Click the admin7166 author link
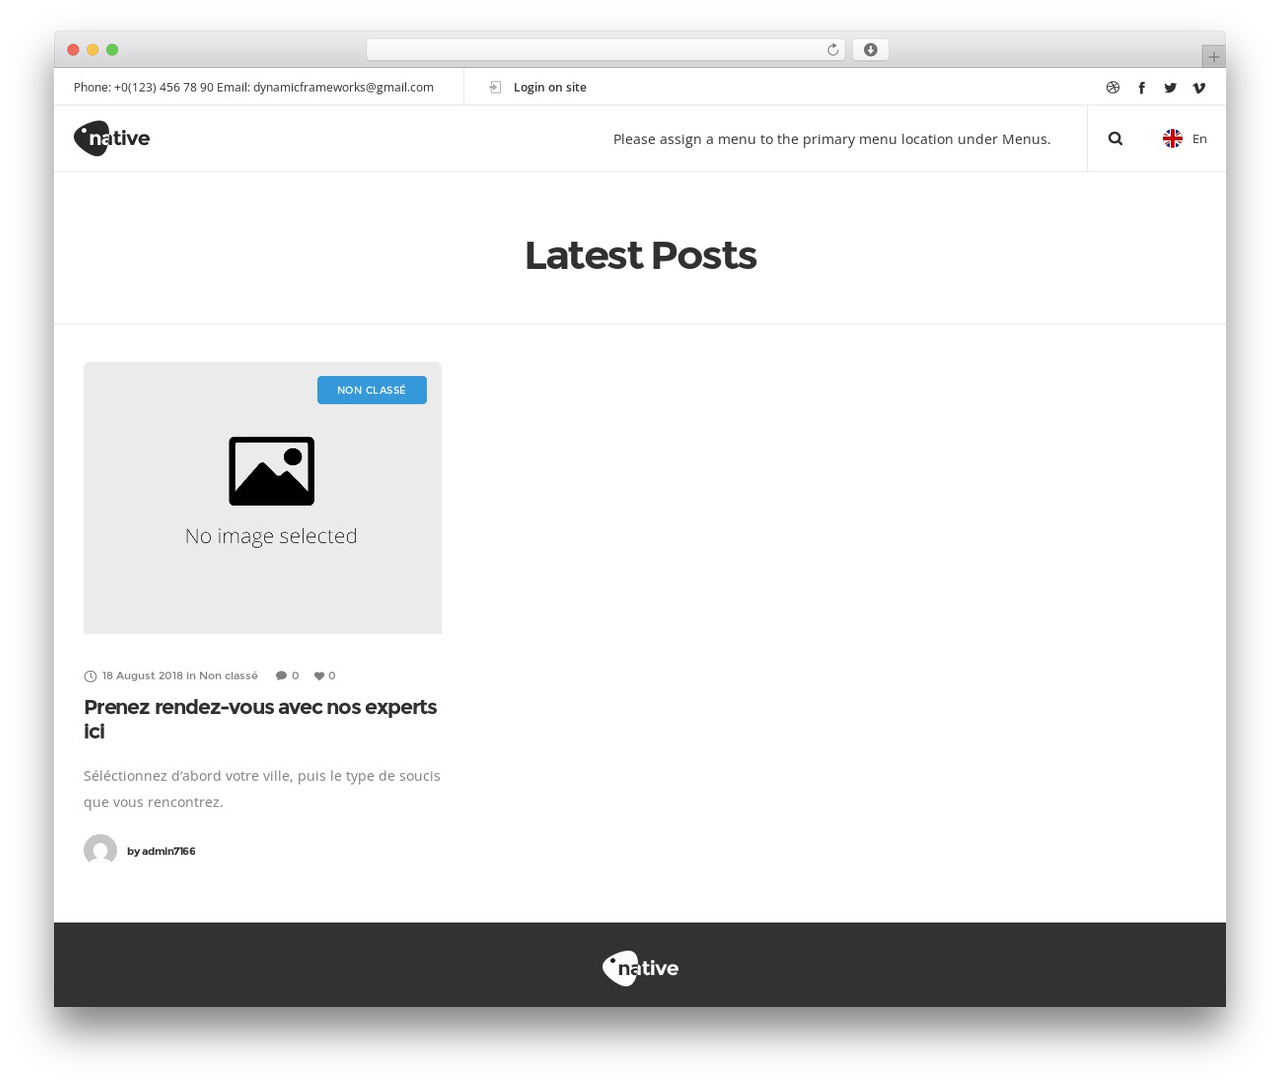1280x1084 pixels. tap(168, 852)
